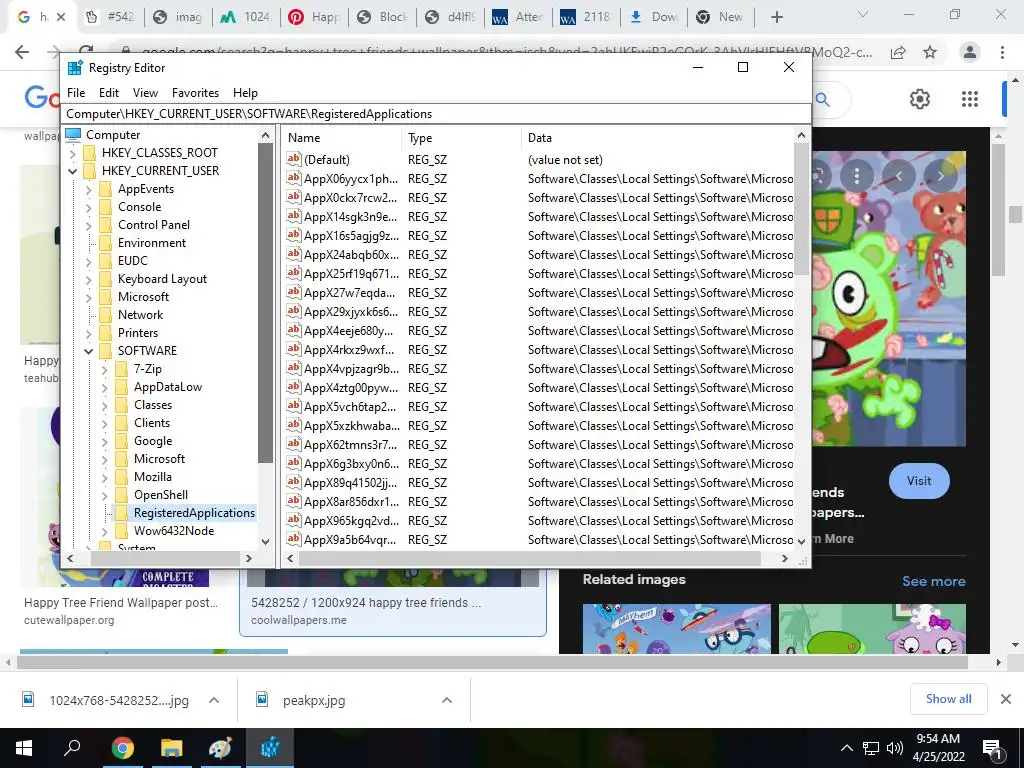Select the Printers registry key

coord(138,332)
